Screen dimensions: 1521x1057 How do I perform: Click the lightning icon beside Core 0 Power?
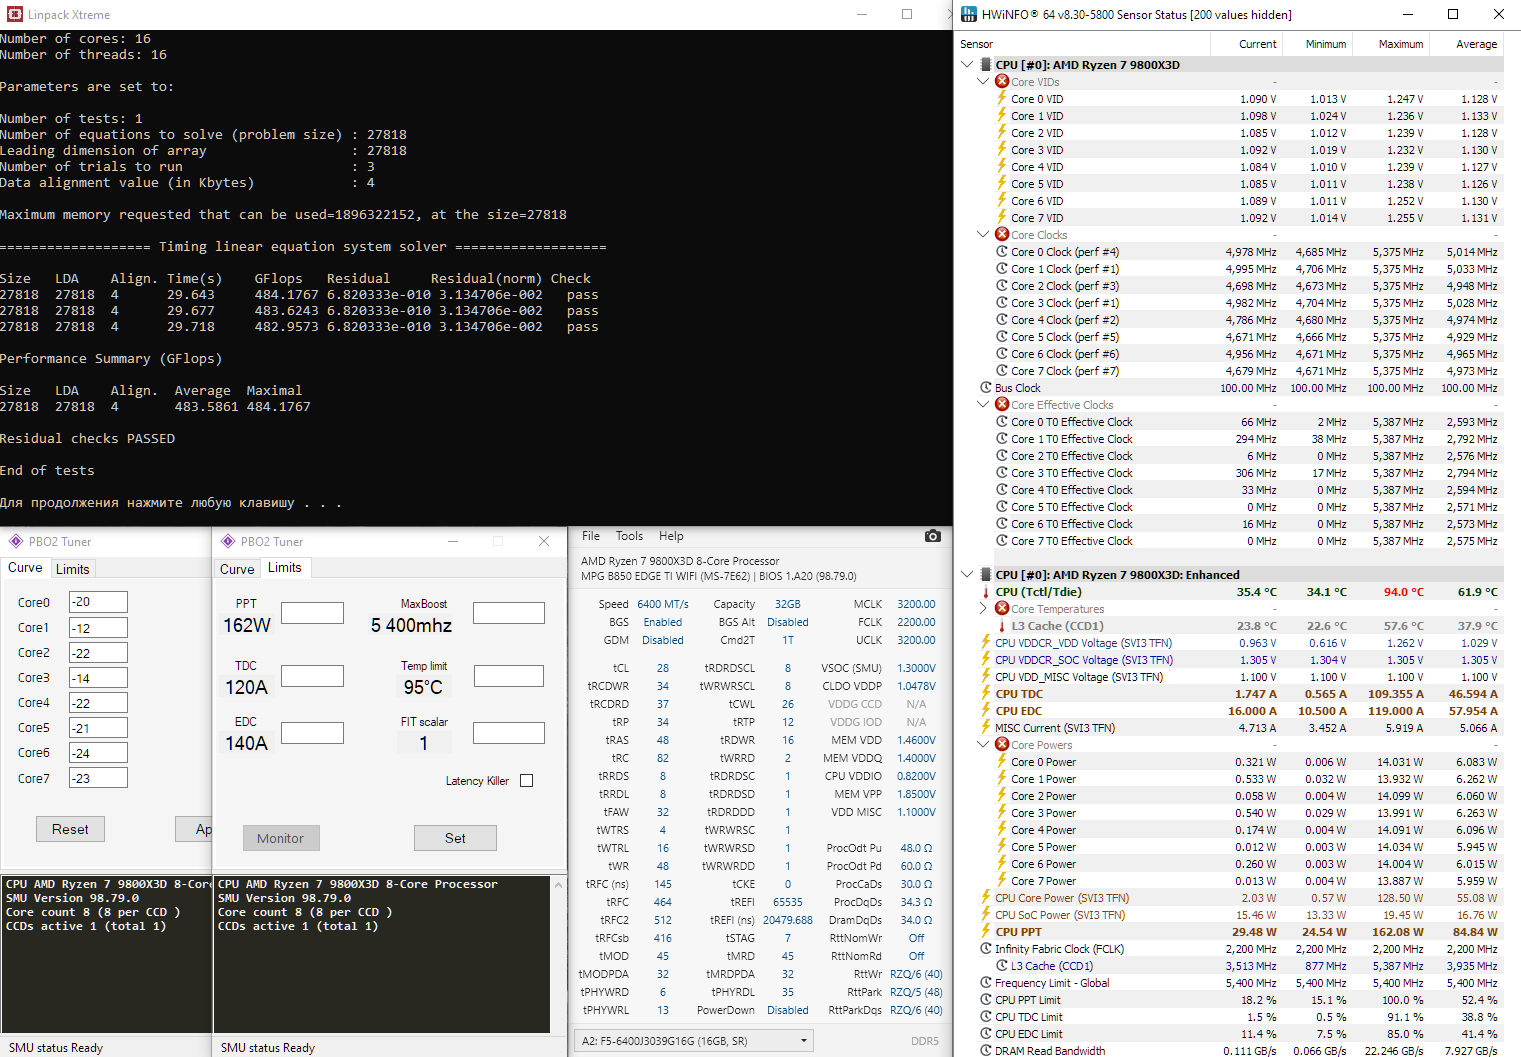point(1002,761)
